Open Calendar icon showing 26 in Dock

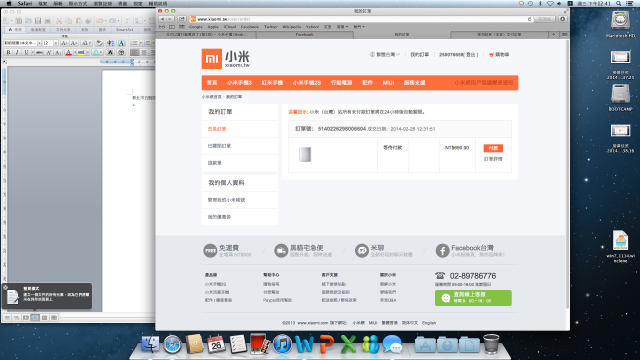coord(216,344)
